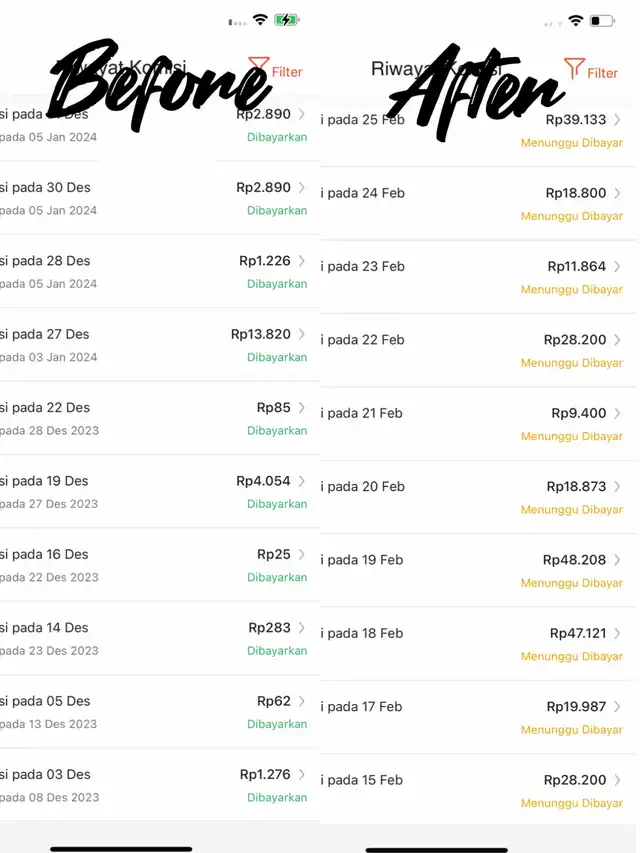Open the Rp47.121 commission amount
This screenshot has width=640, height=853.
(x=578, y=633)
